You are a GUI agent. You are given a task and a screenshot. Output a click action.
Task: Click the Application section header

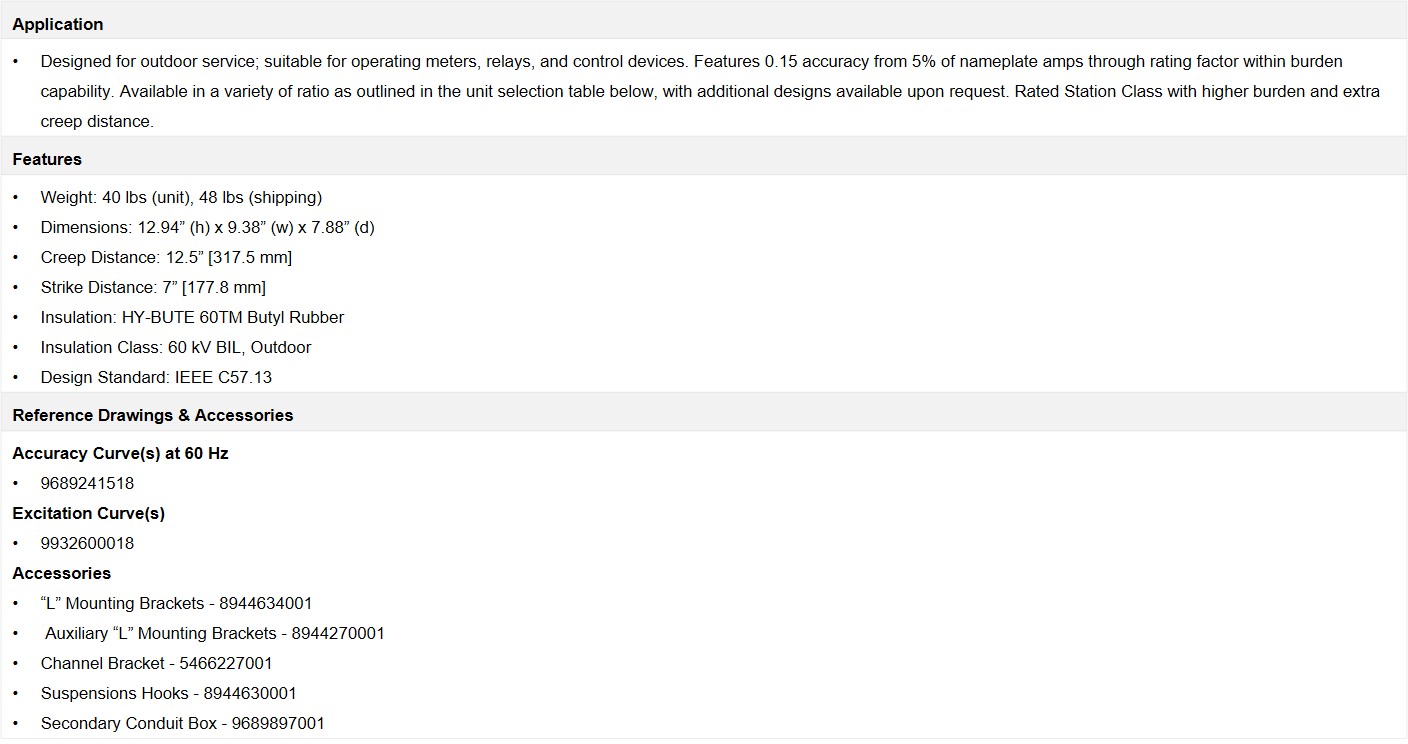pos(704,23)
